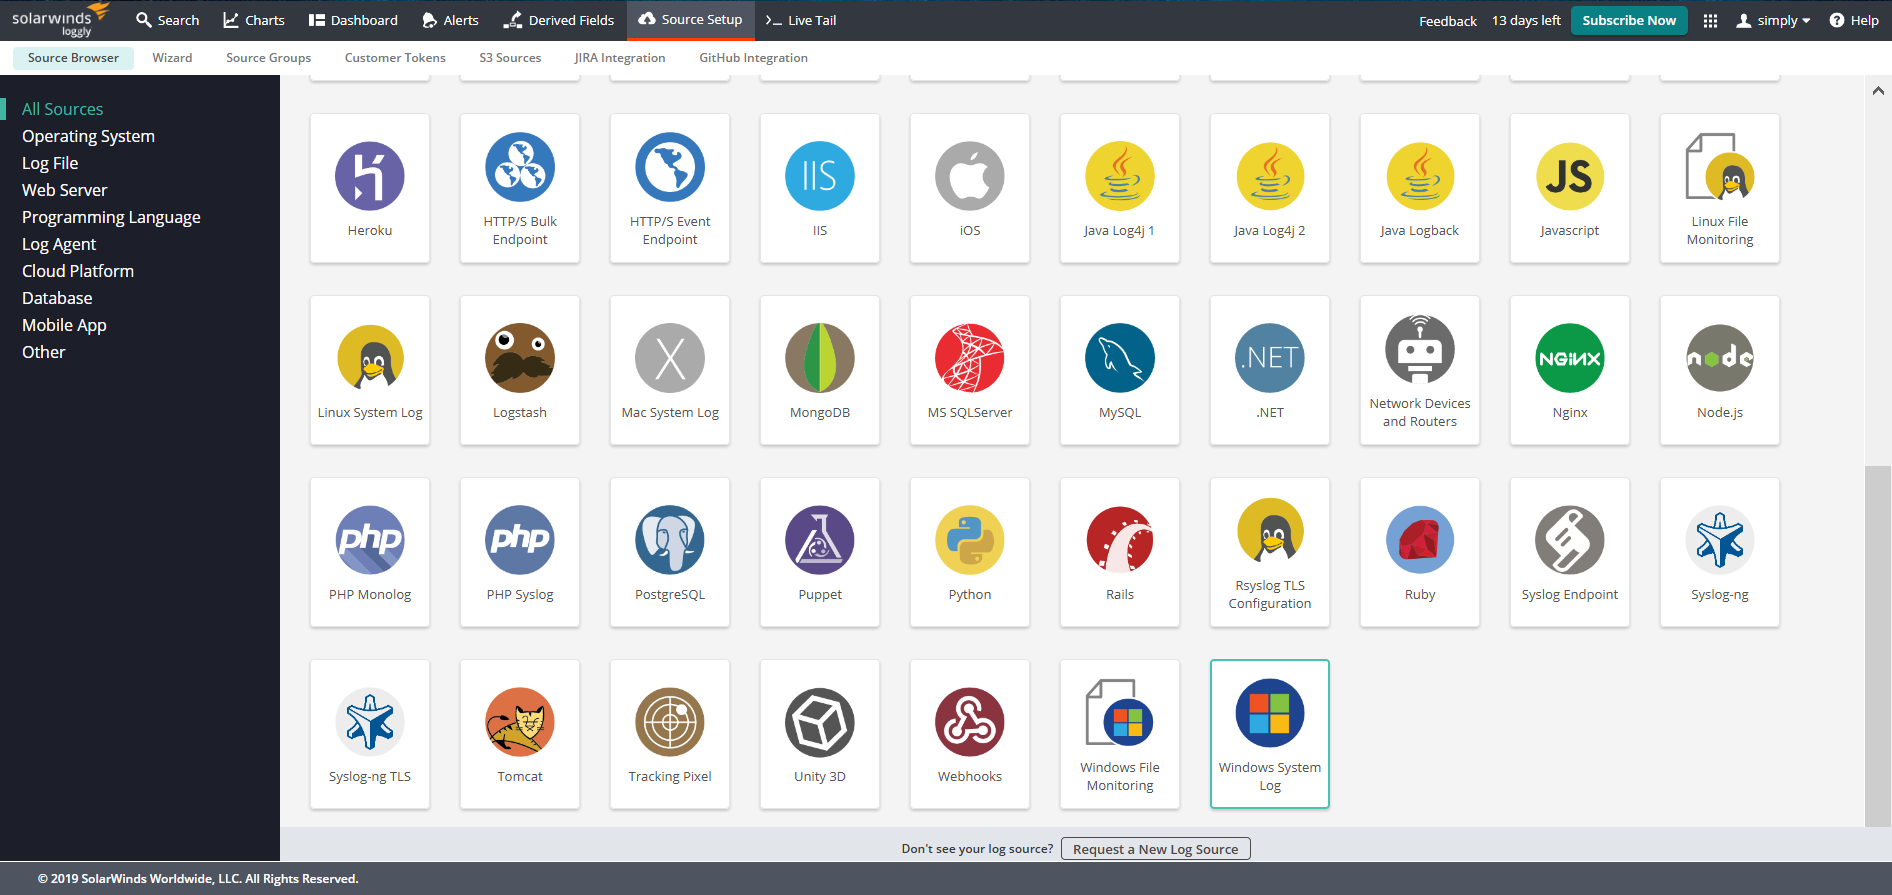Choose the PHP Syslog source

coord(520,552)
